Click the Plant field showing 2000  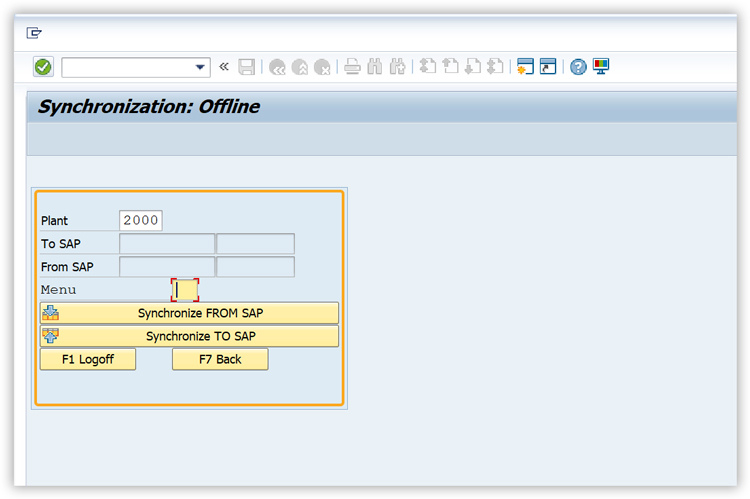pyautogui.click(x=141, y=220)
